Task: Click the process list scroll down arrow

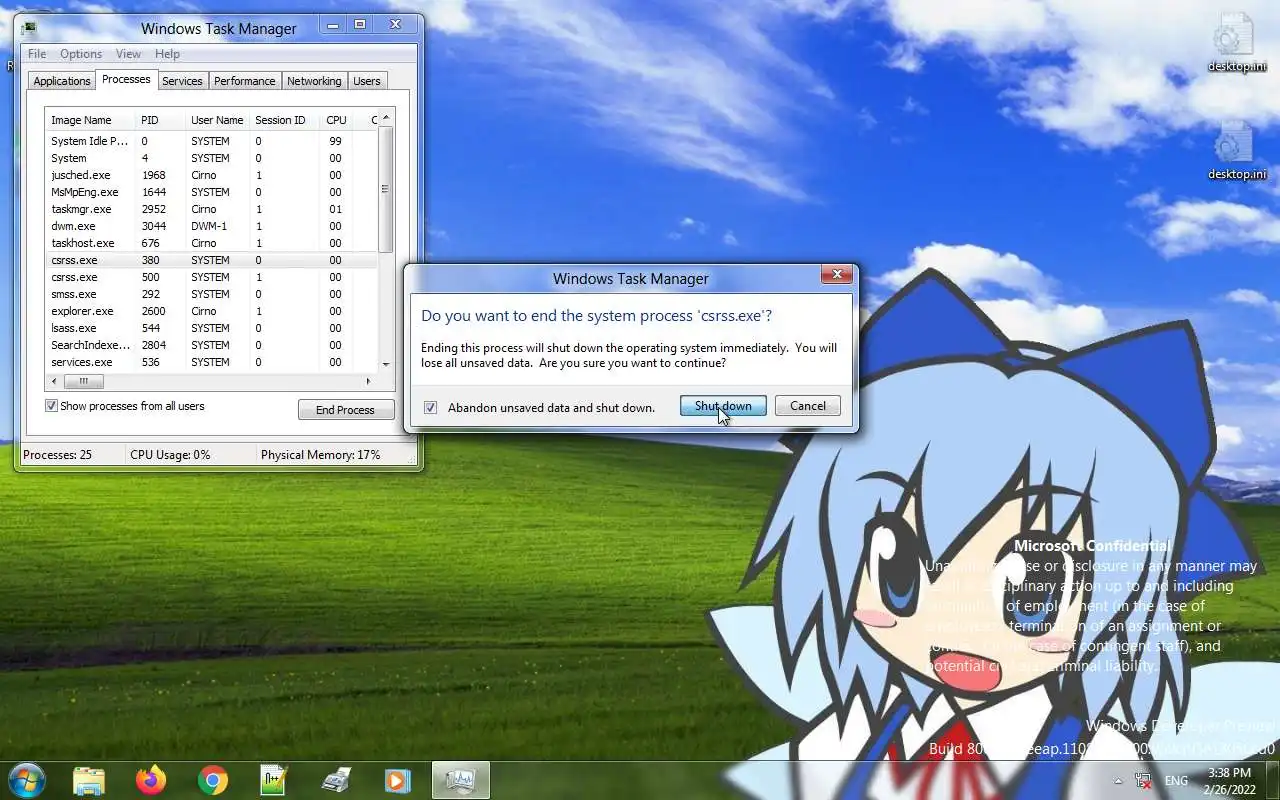Action: pos(386,365)
